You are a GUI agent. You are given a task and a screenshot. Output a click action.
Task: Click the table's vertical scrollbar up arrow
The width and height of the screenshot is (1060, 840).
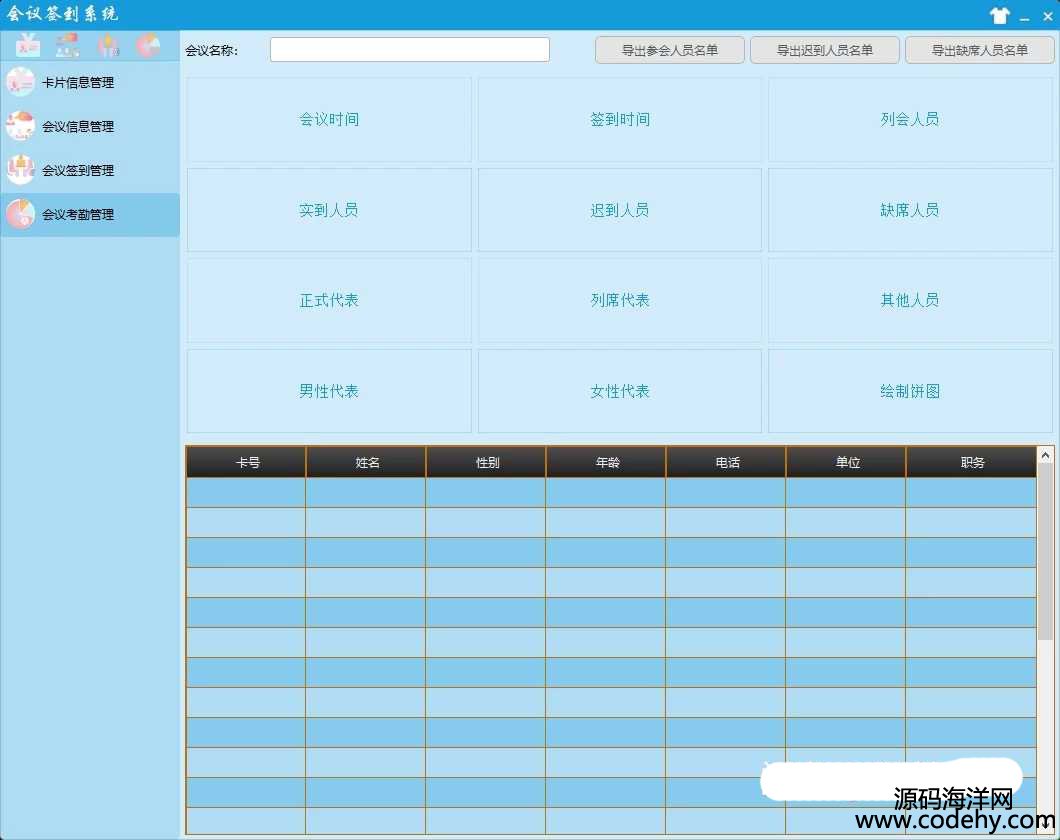1045,455
